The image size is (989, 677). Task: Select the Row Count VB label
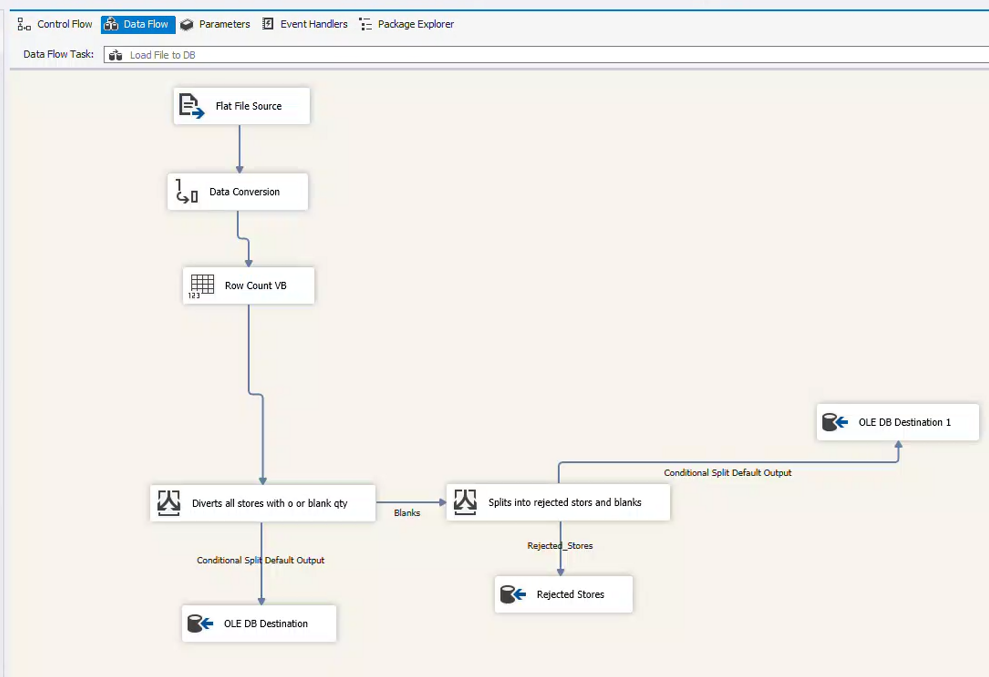point(255,286)
